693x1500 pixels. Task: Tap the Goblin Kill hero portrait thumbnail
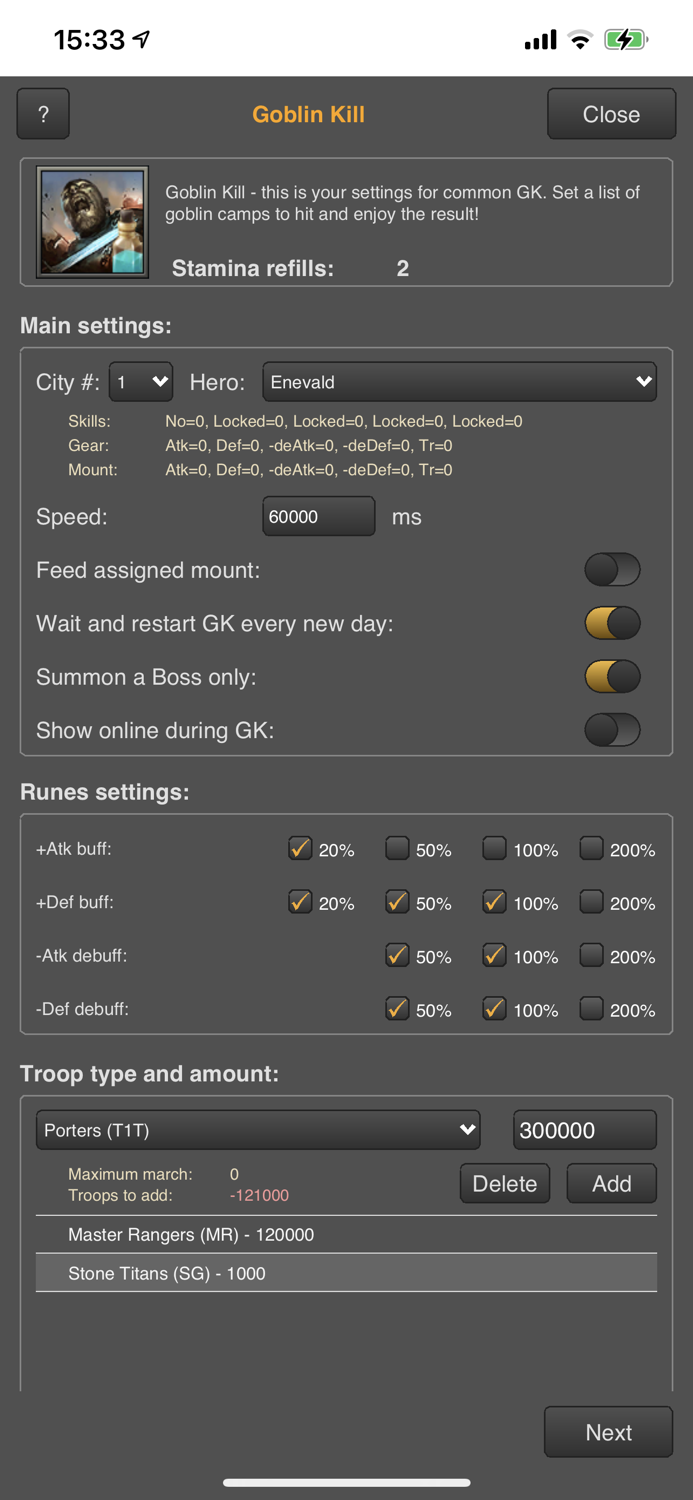92,222
